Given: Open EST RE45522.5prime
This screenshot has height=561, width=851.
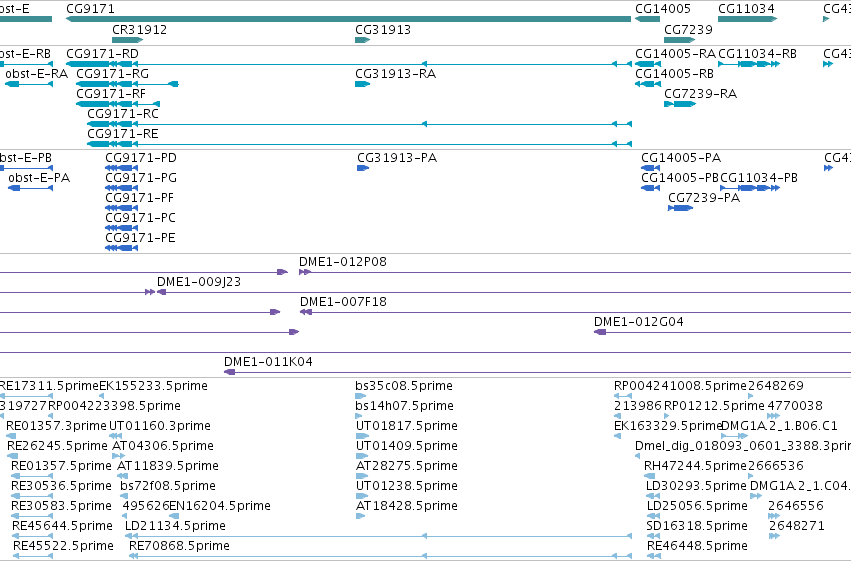Looking at the screenshot, I should point(63,546).
